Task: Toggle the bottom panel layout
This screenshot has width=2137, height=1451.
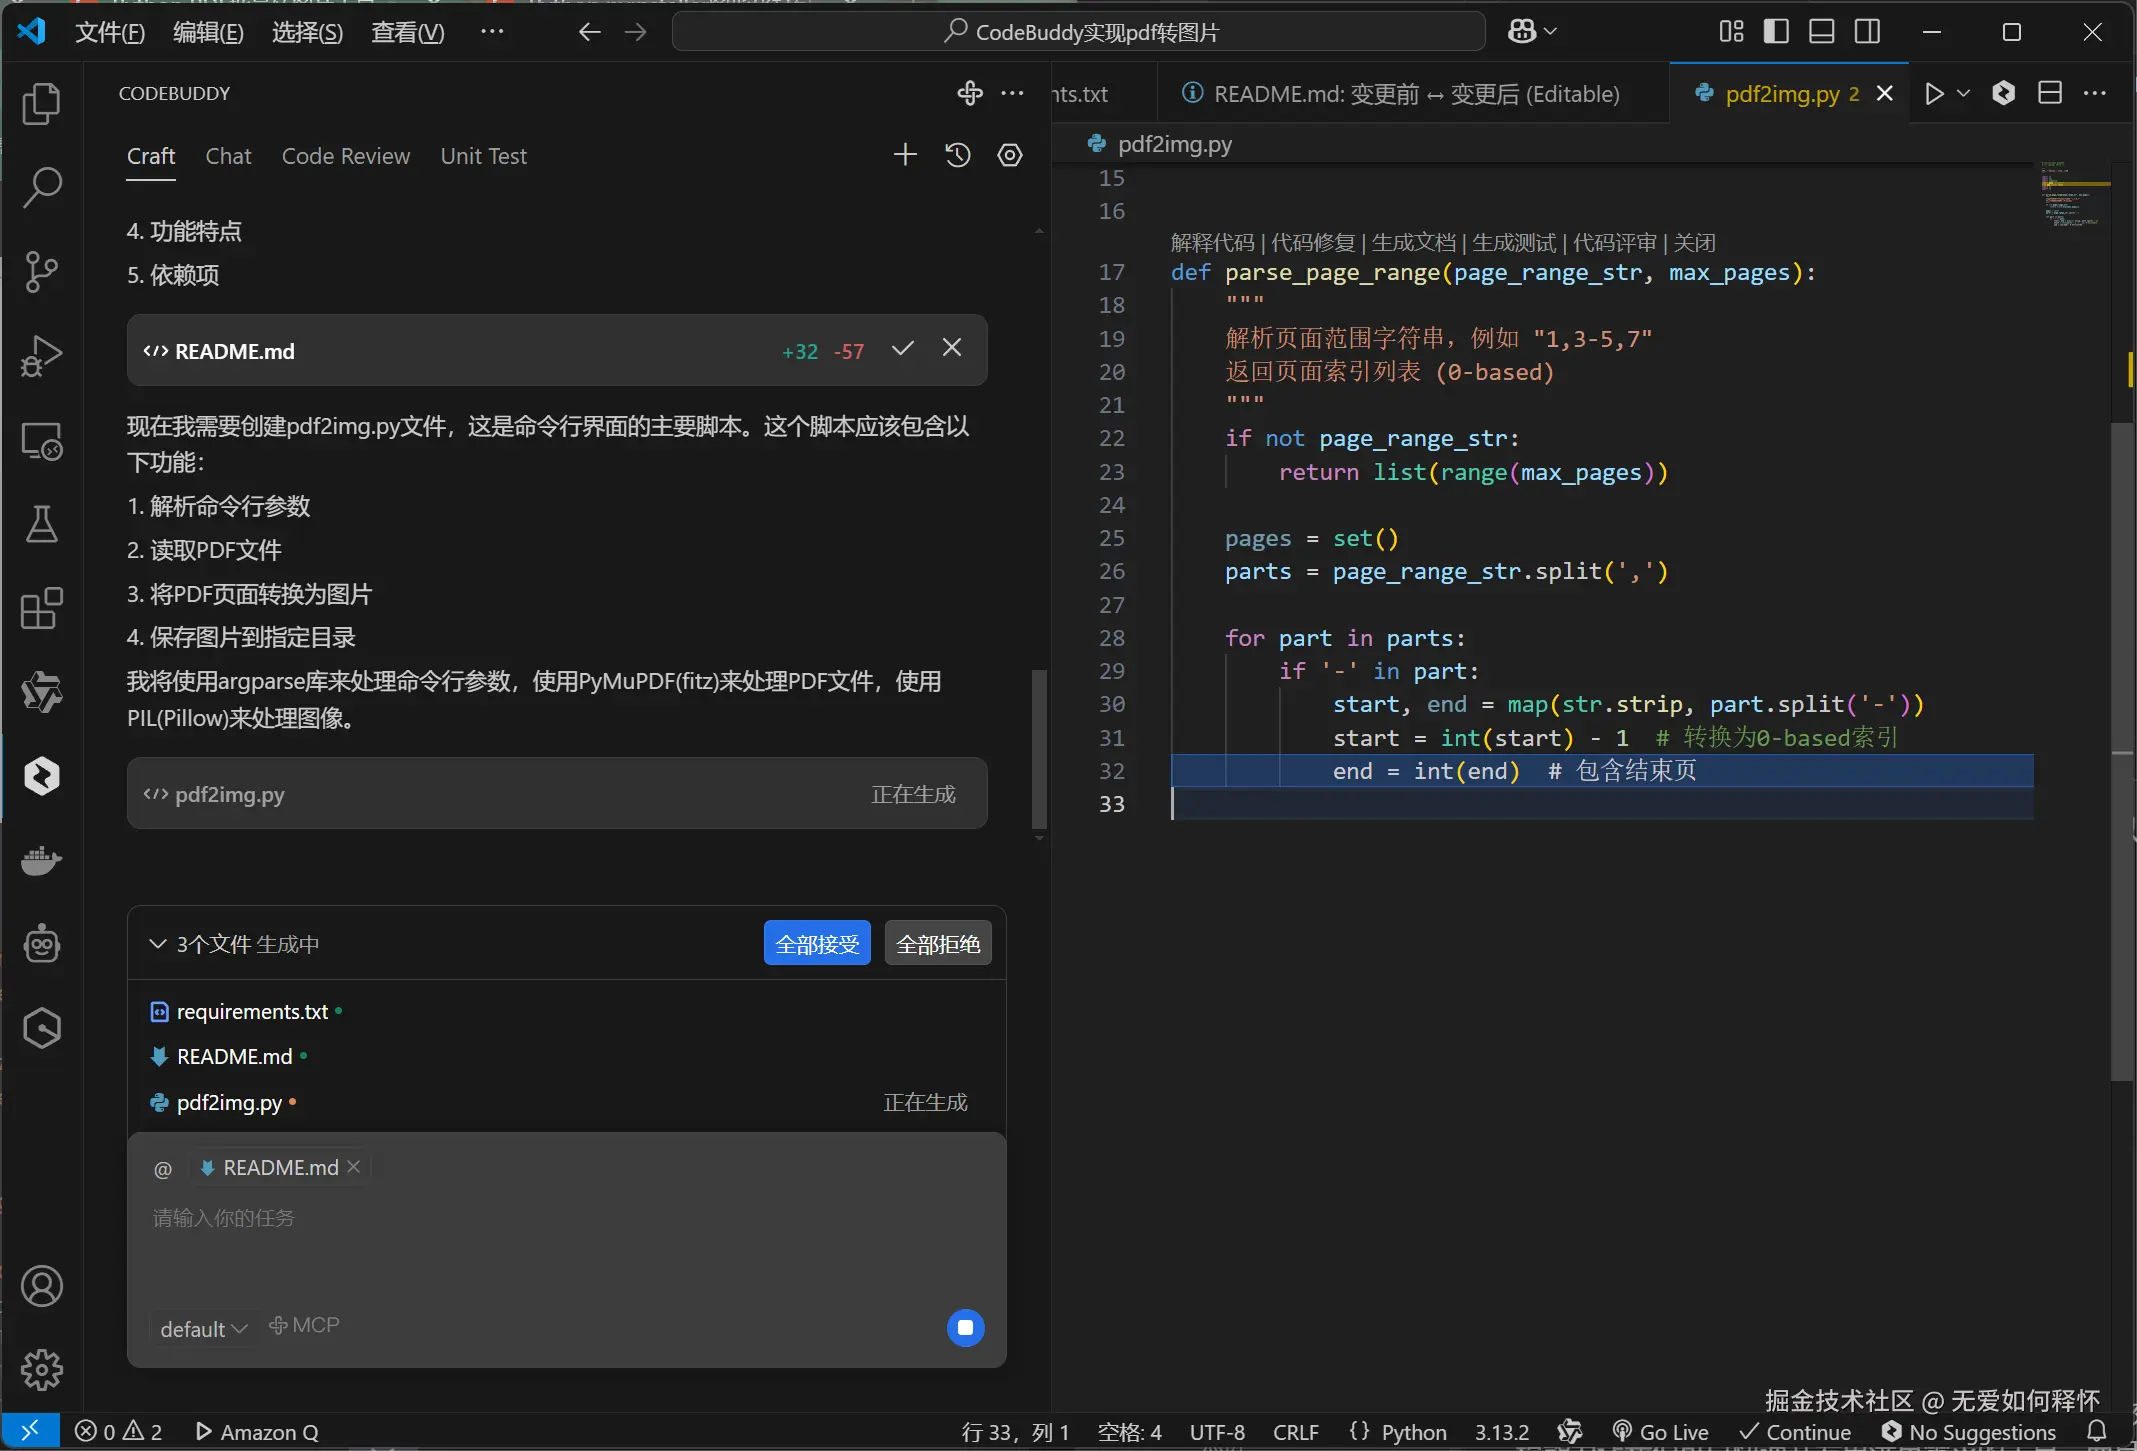Action: click(1822, 32)
